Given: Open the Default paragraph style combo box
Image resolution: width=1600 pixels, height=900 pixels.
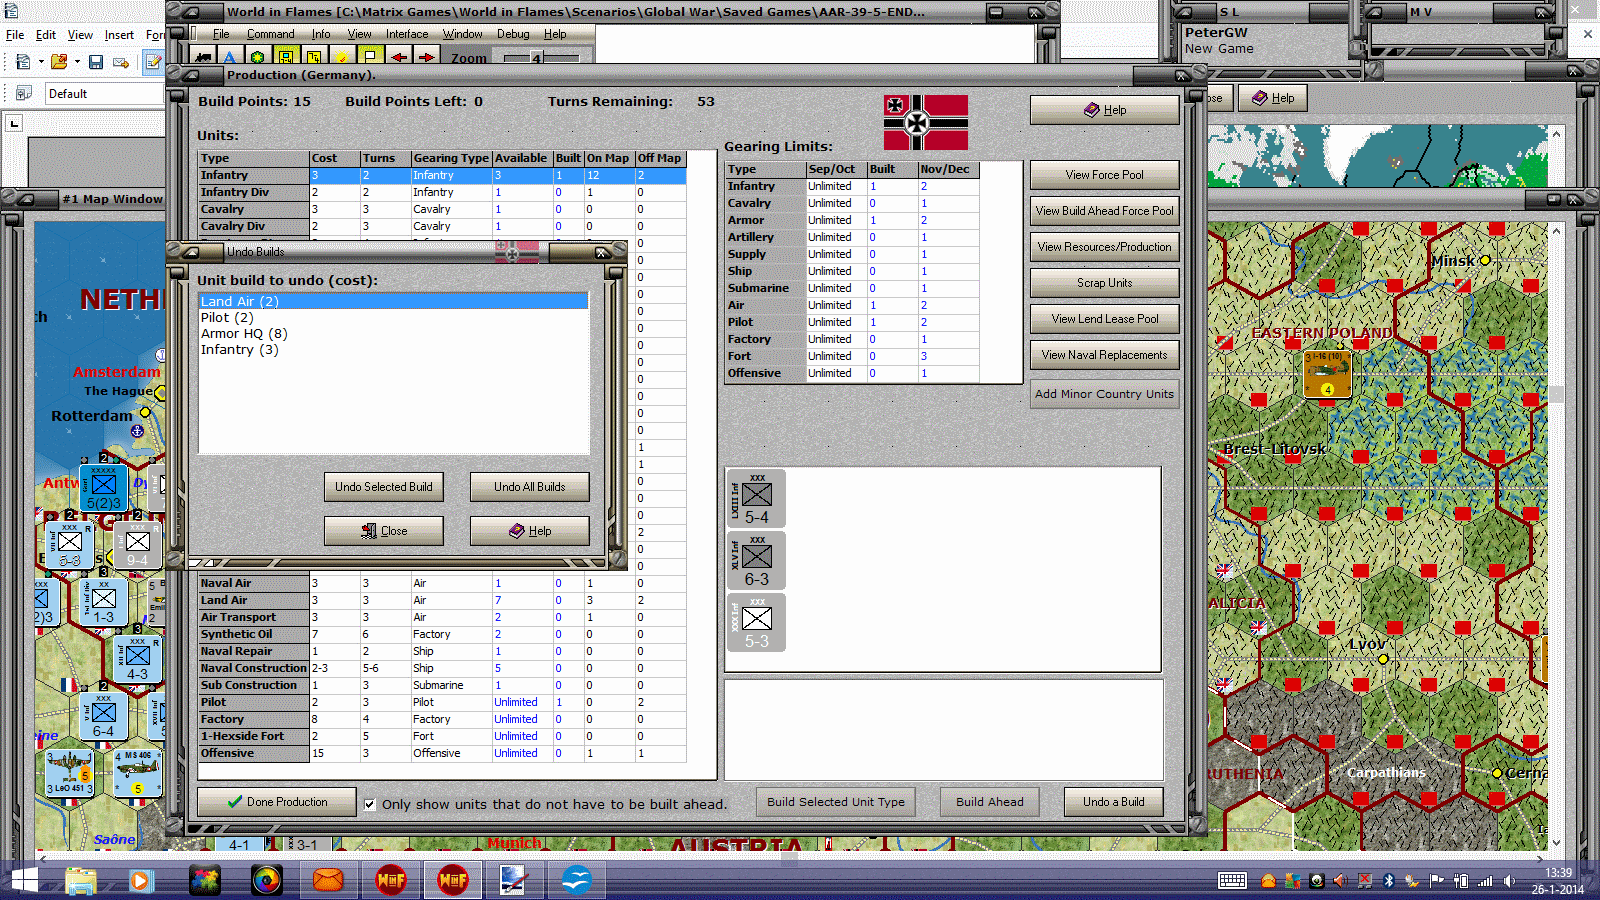Looking at the screenshot, I should pyautogui.click(x=104, y=94).
